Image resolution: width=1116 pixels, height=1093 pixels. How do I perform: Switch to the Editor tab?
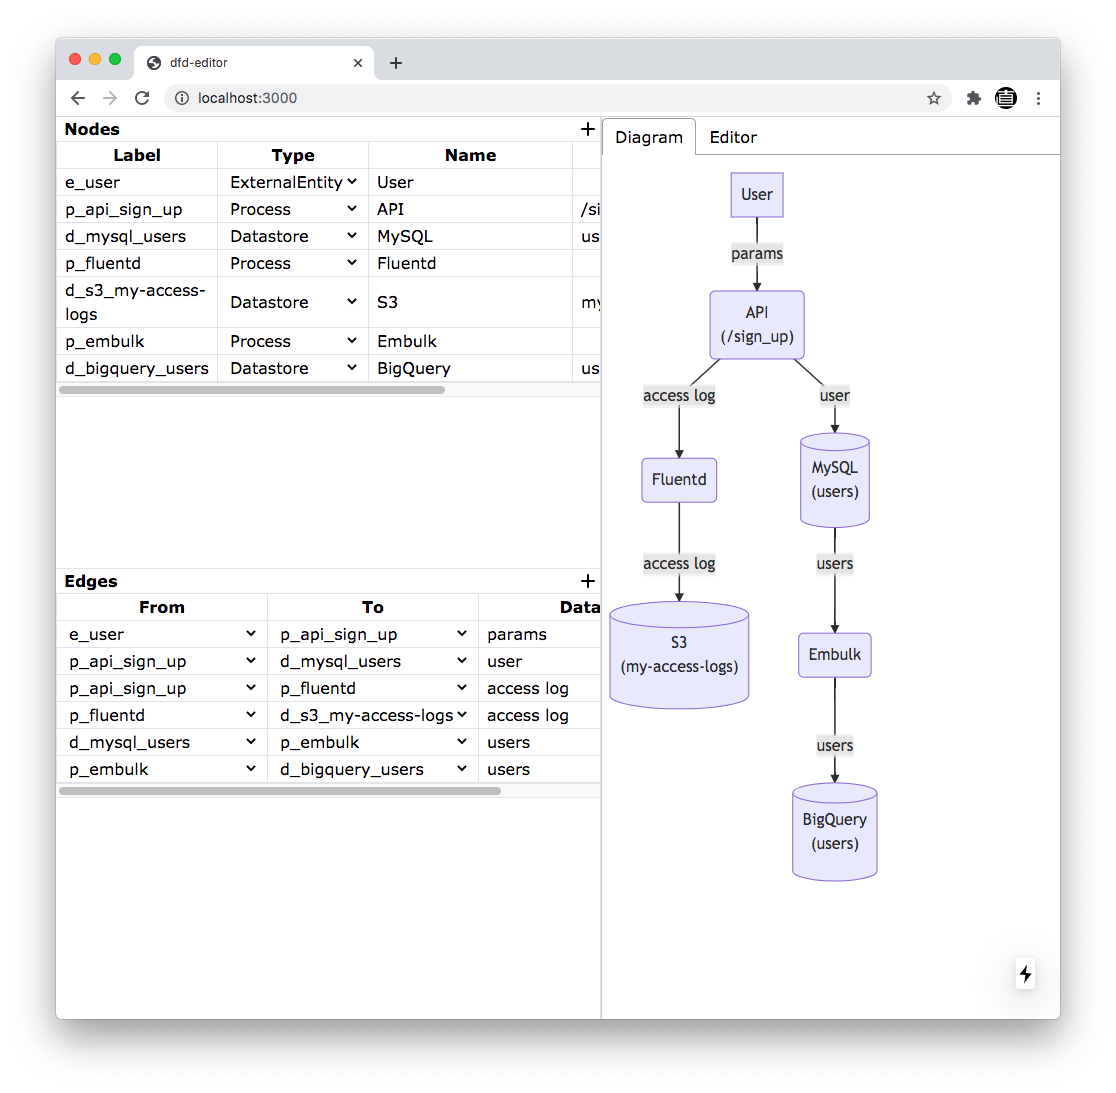coord(733,137)
